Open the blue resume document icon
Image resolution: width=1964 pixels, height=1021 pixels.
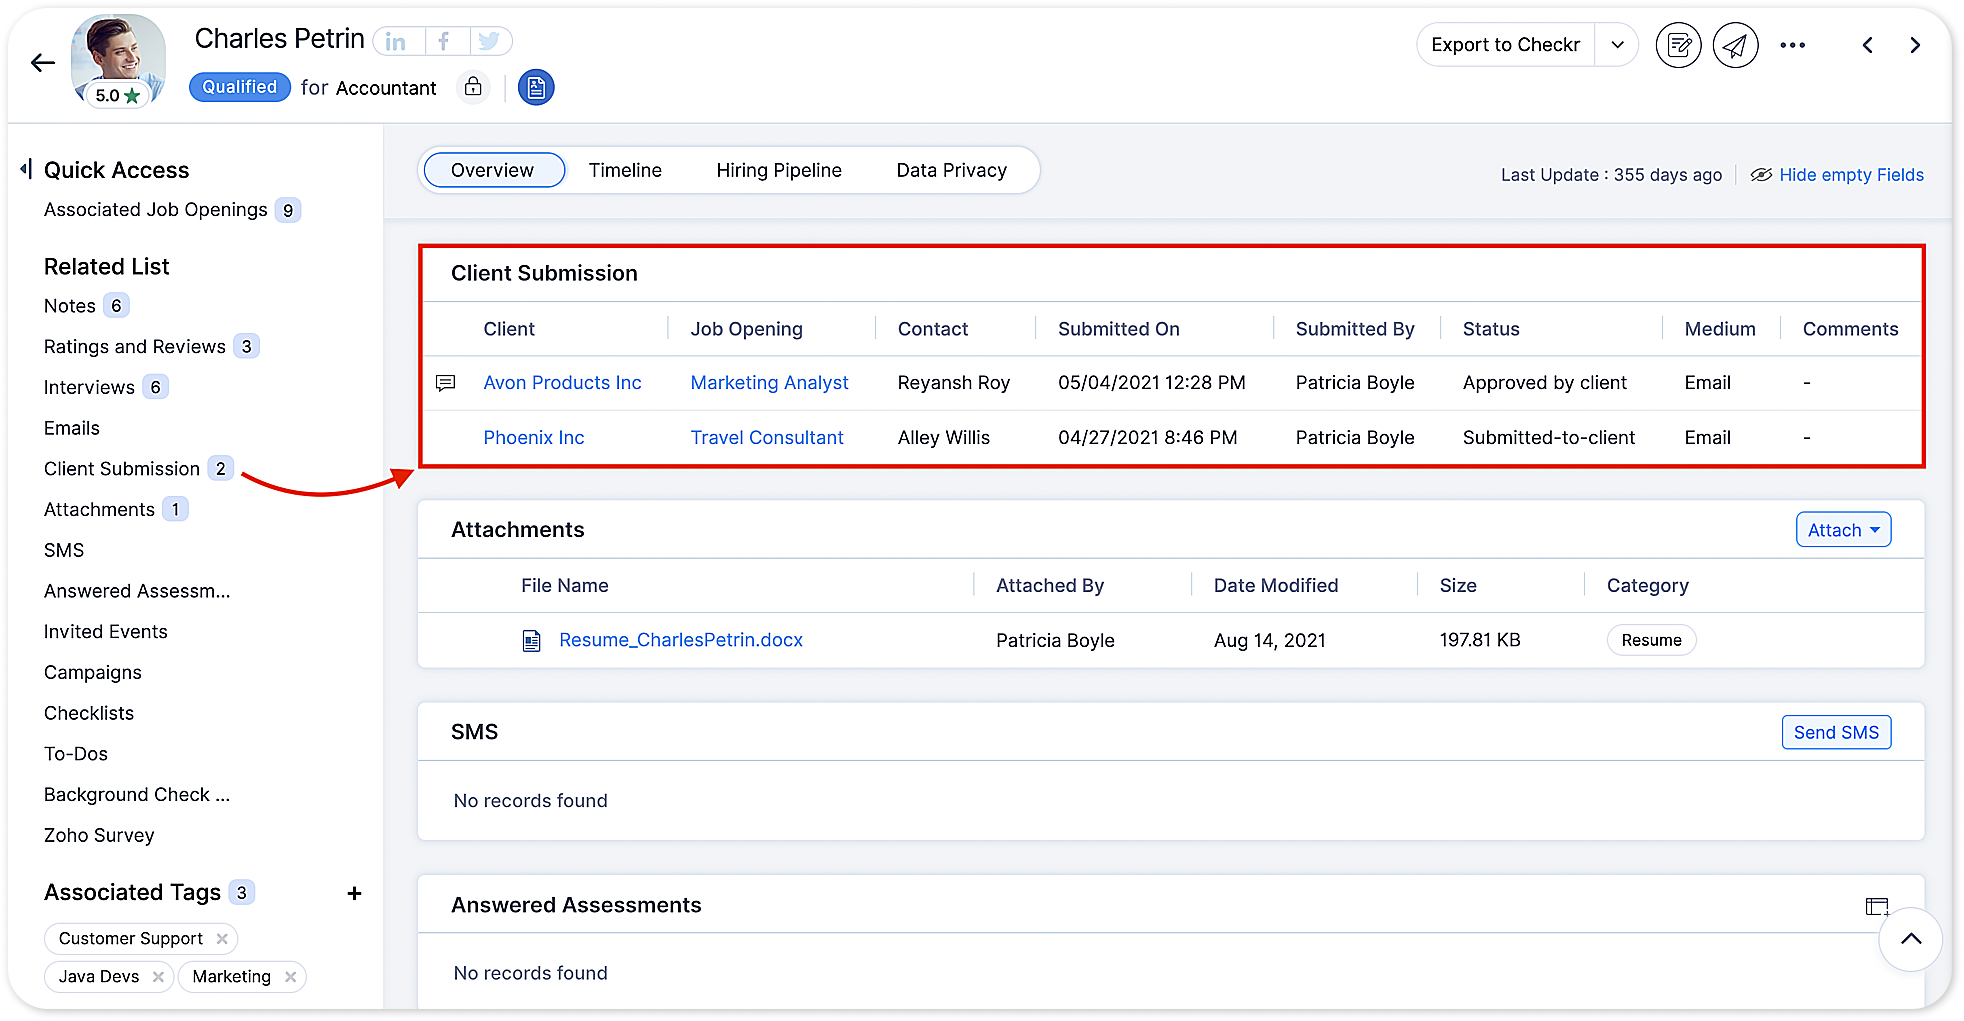(536, 88)
